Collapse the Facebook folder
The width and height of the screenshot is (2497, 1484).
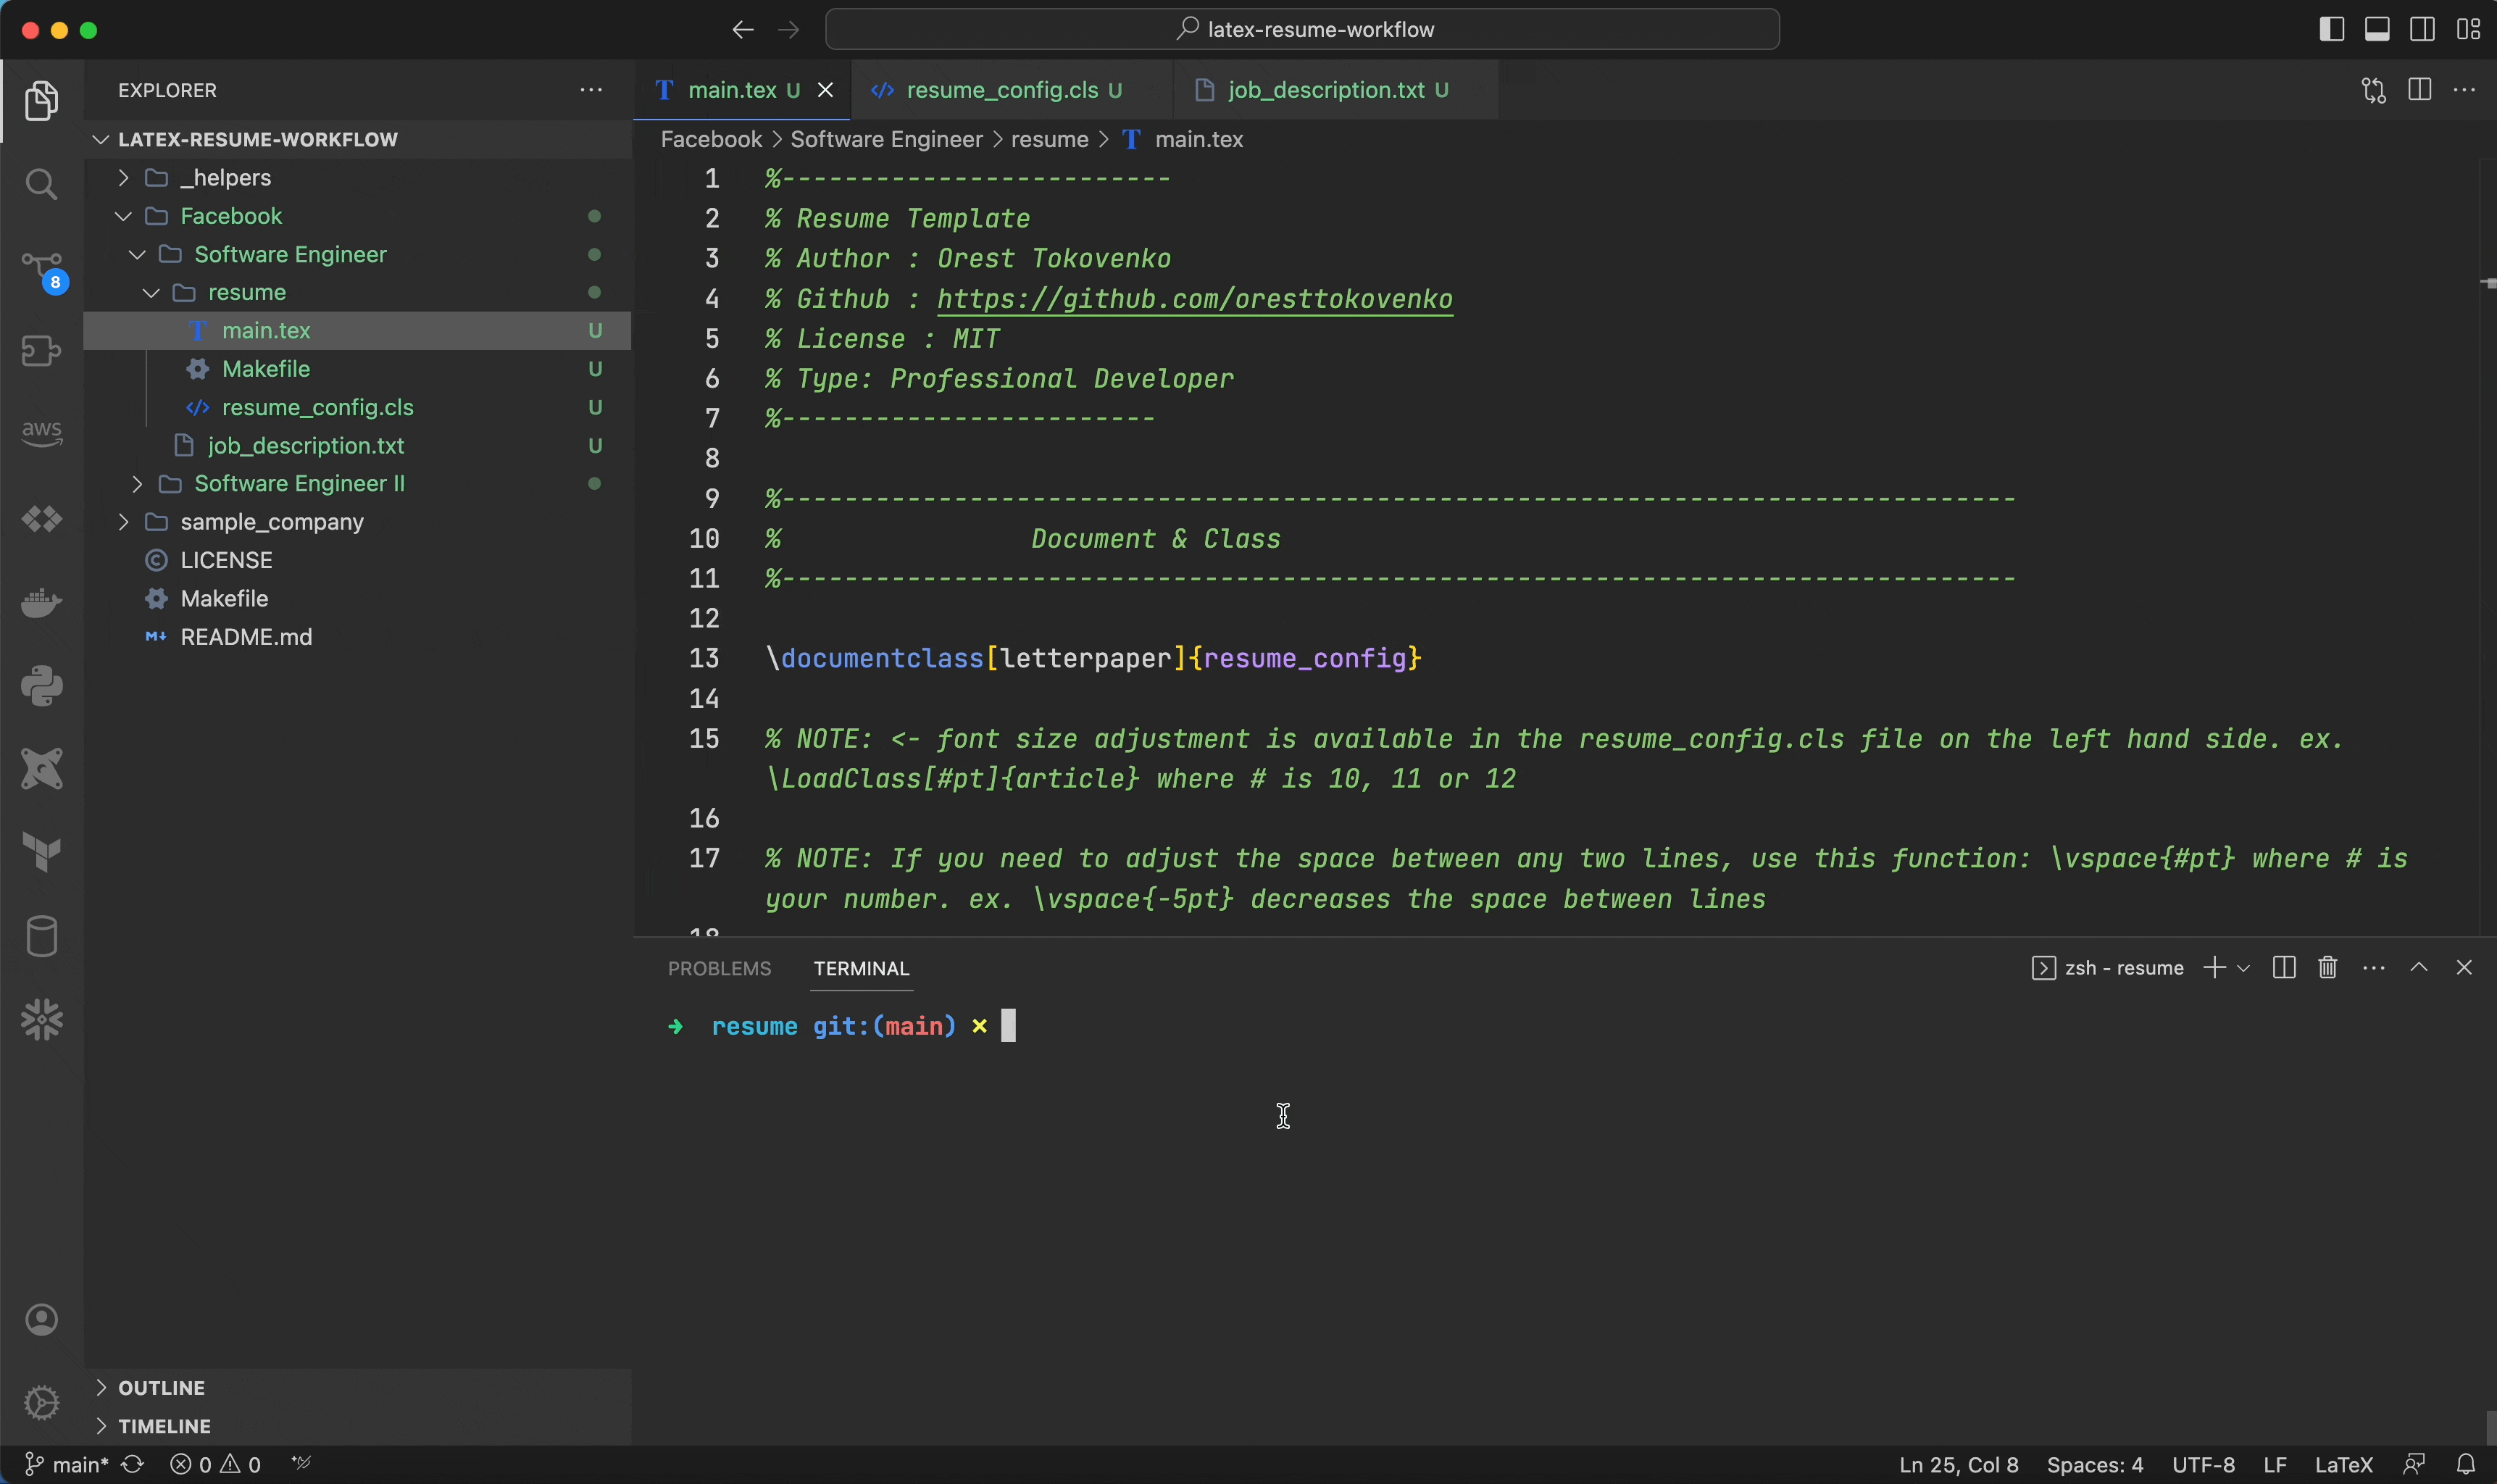pos(123,216)
